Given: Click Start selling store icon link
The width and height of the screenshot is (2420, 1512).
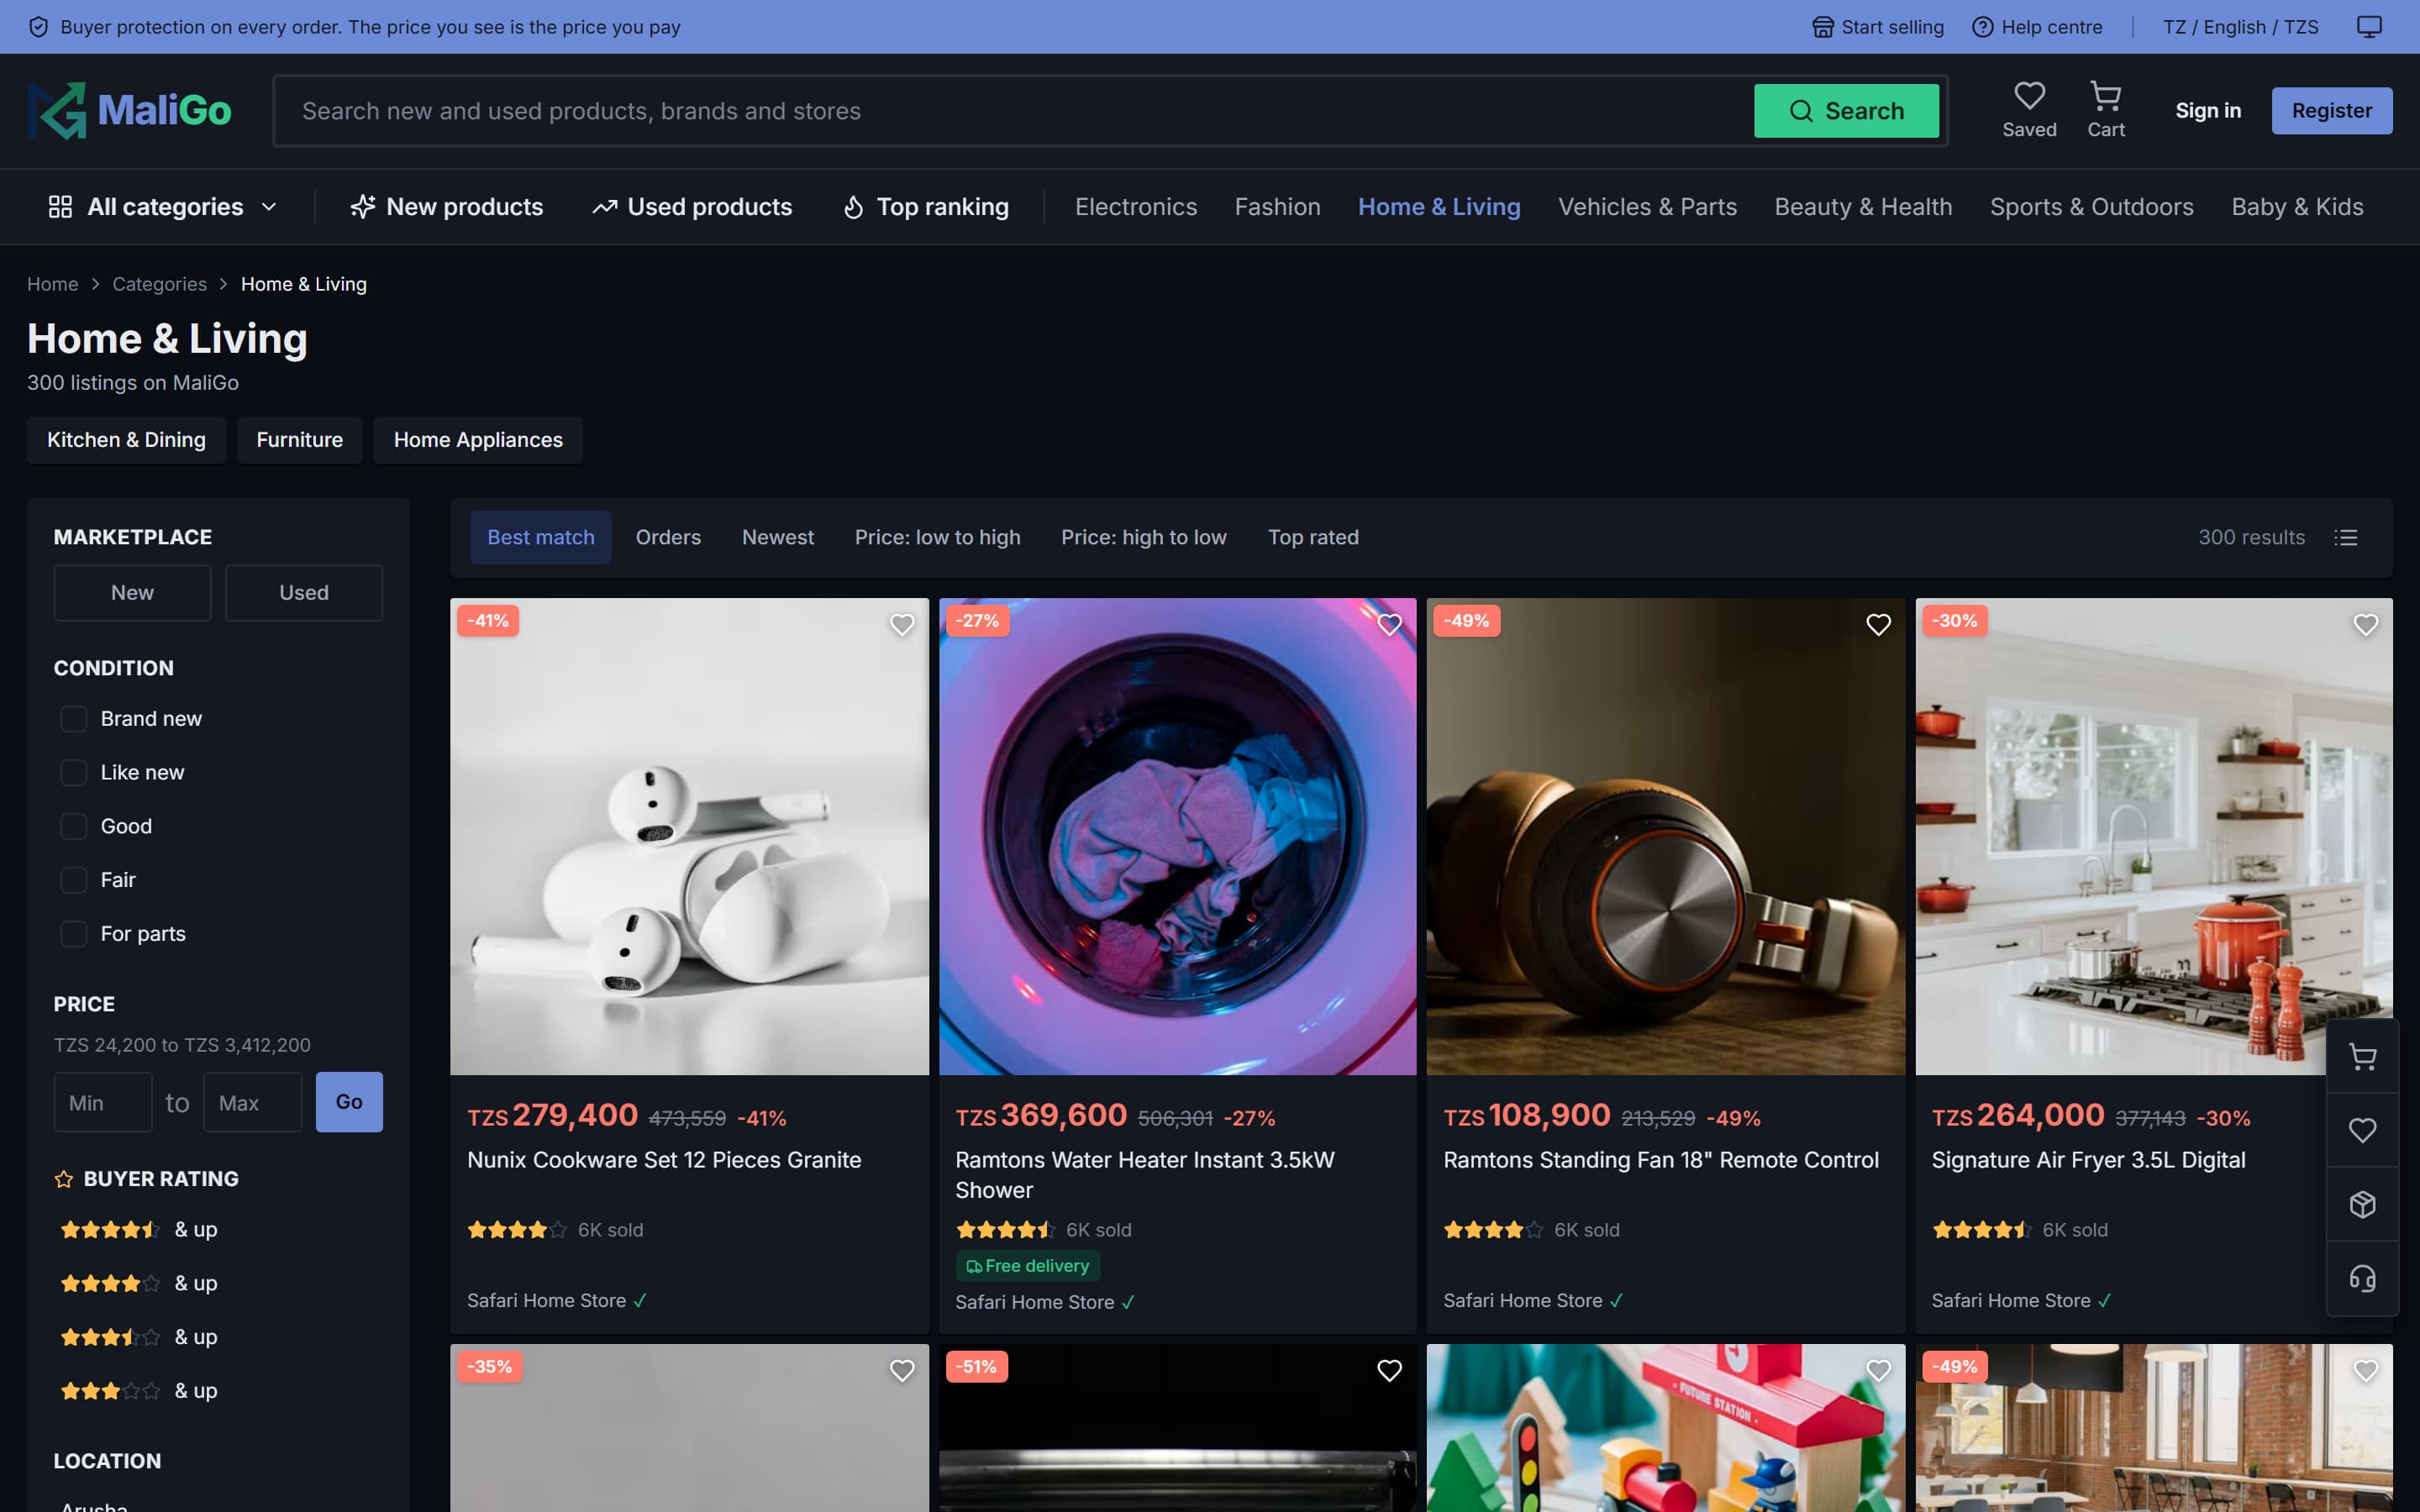Looking at the screenshot, I should point(1877,27).
